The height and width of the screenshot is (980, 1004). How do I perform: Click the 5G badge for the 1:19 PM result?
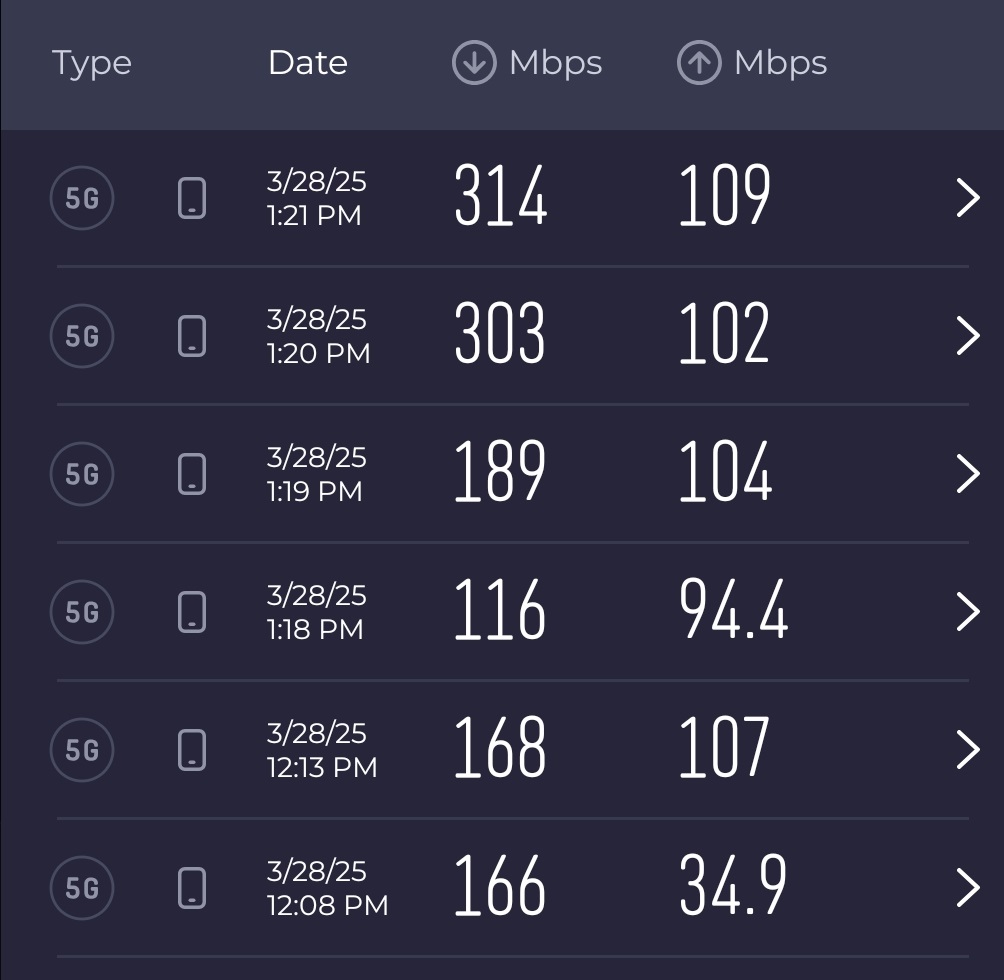(82, 474)
